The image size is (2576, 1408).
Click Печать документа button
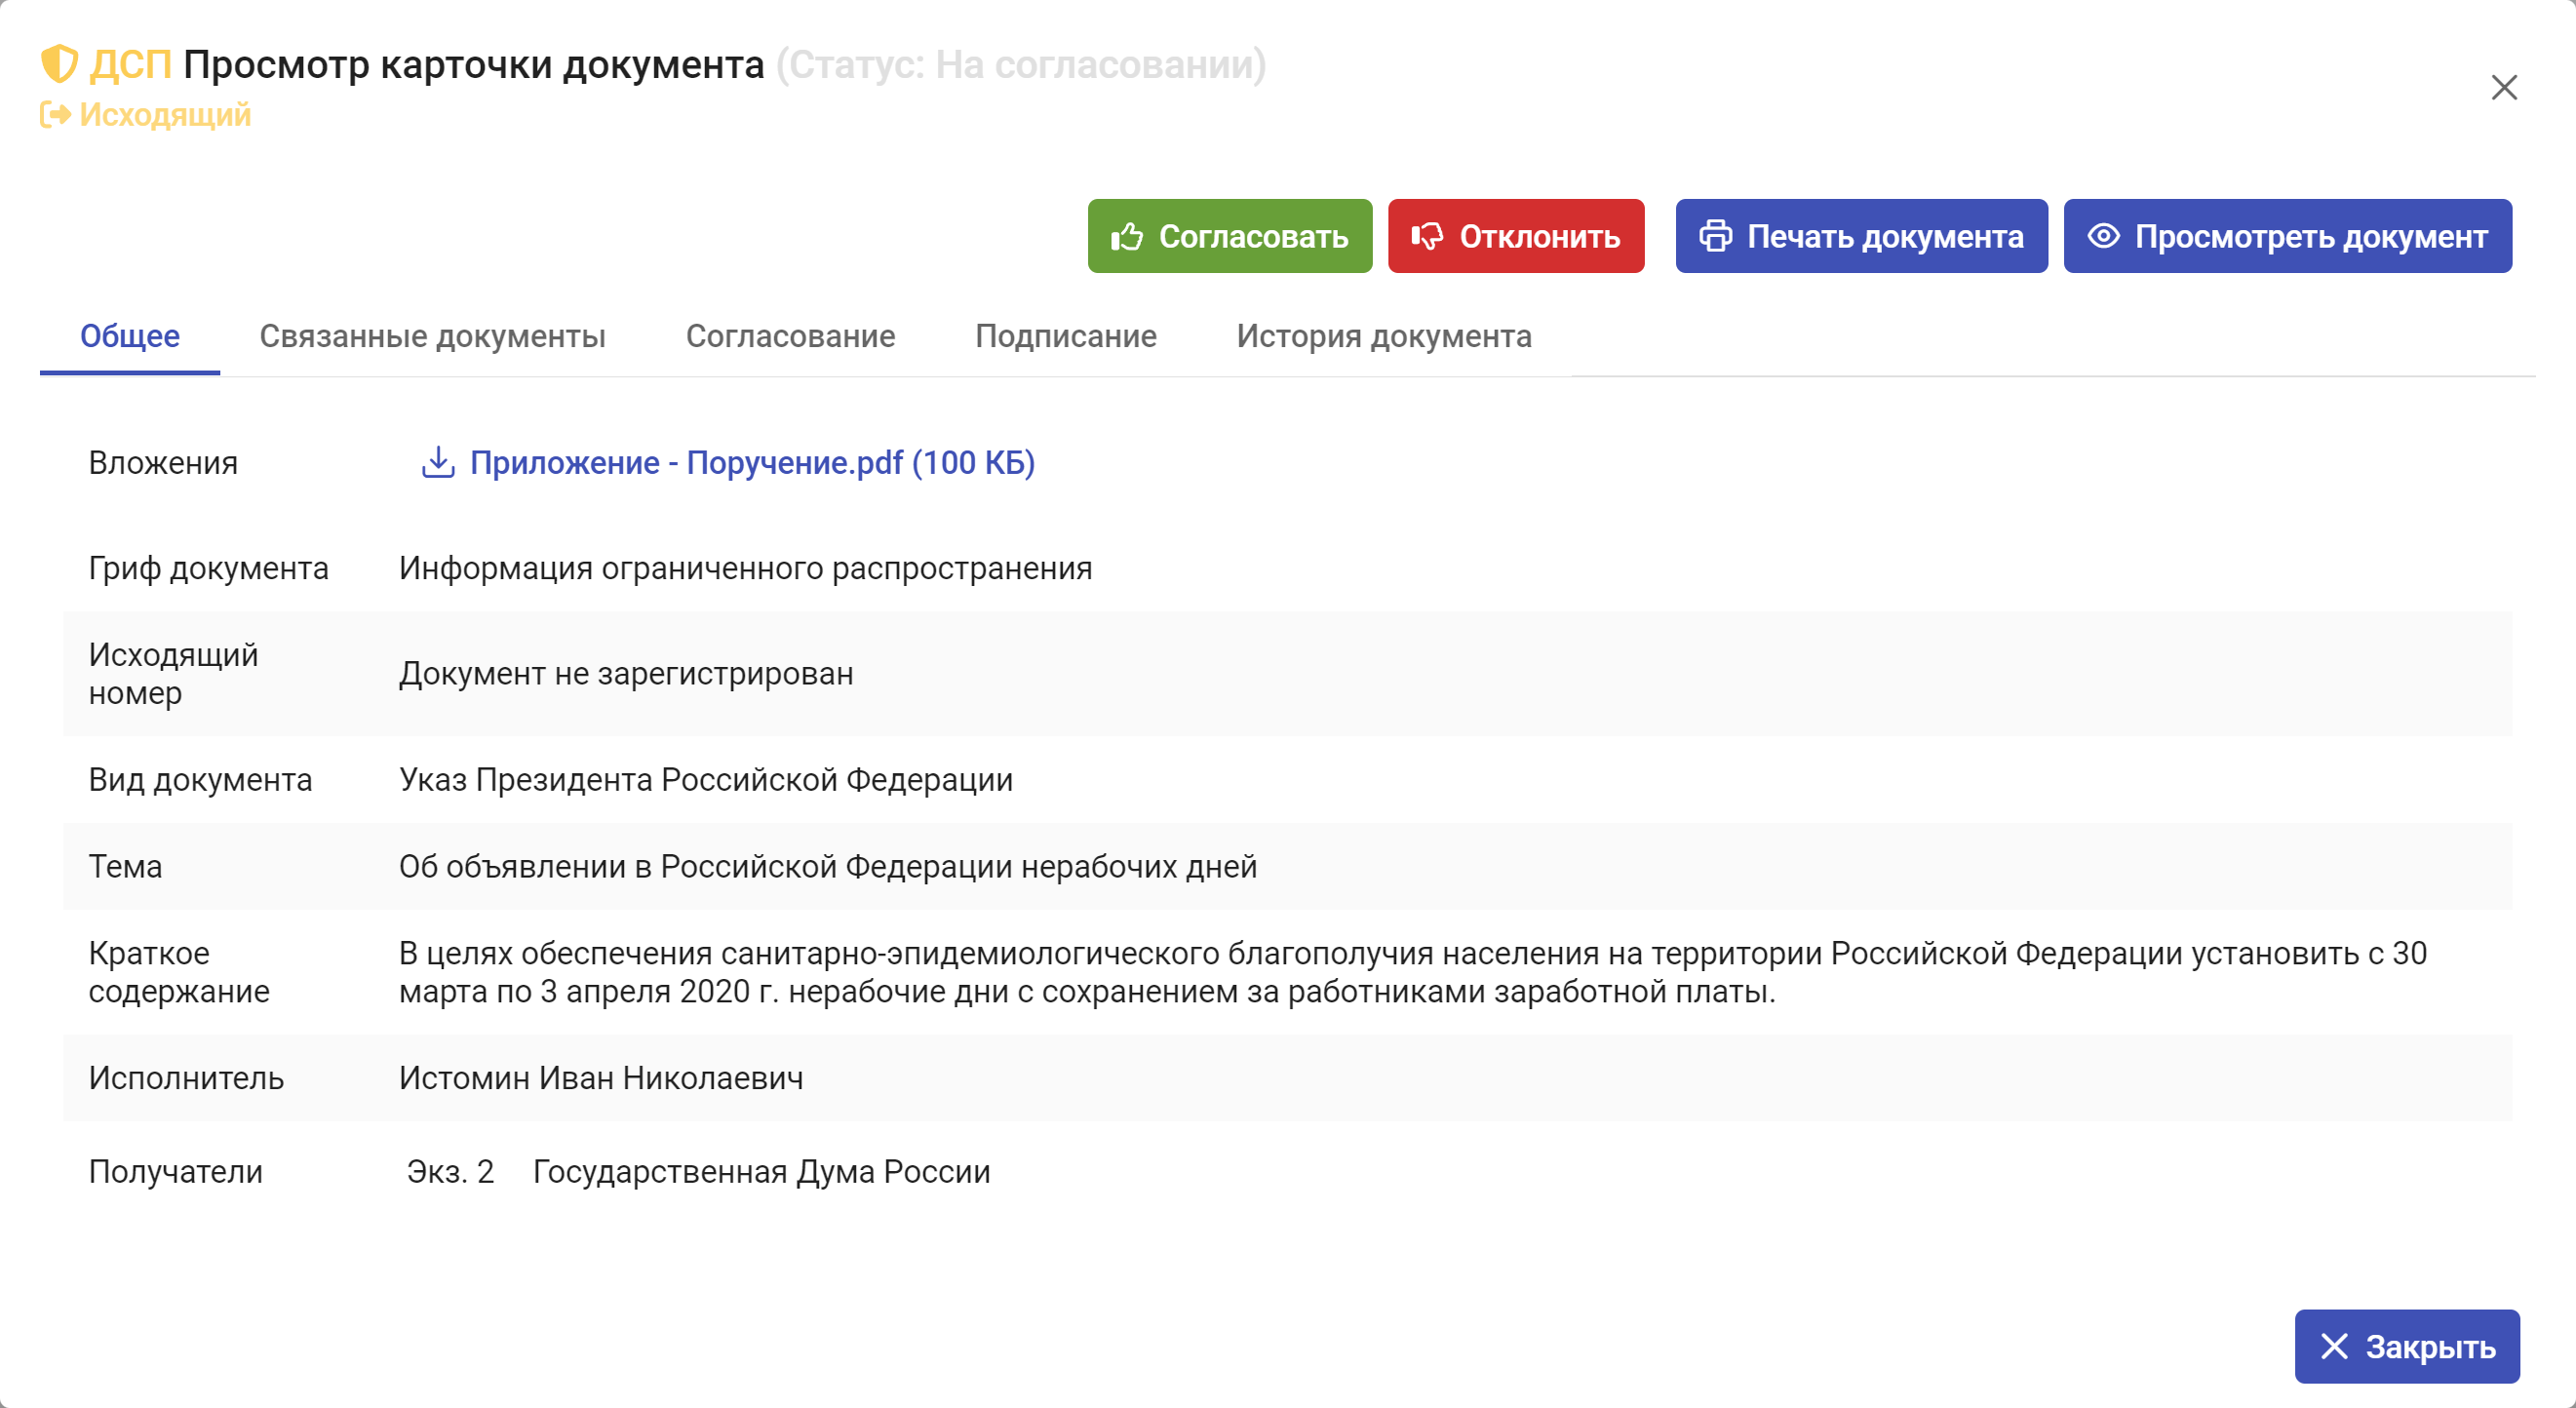(x=1861, y=236)
